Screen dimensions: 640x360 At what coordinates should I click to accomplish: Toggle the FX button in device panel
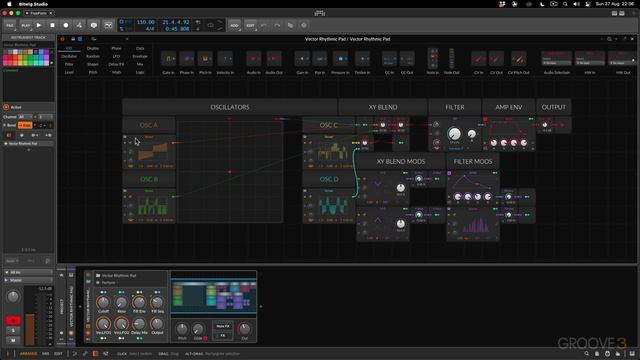point(223,335)
